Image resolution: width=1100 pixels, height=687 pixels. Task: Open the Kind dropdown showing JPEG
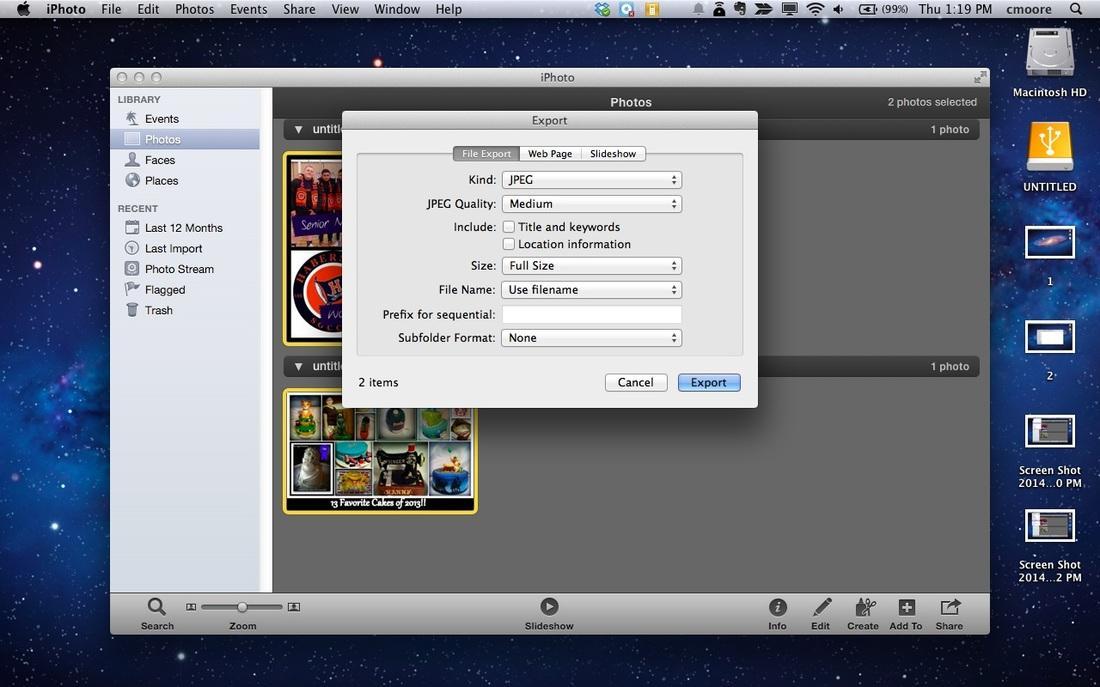591,180
